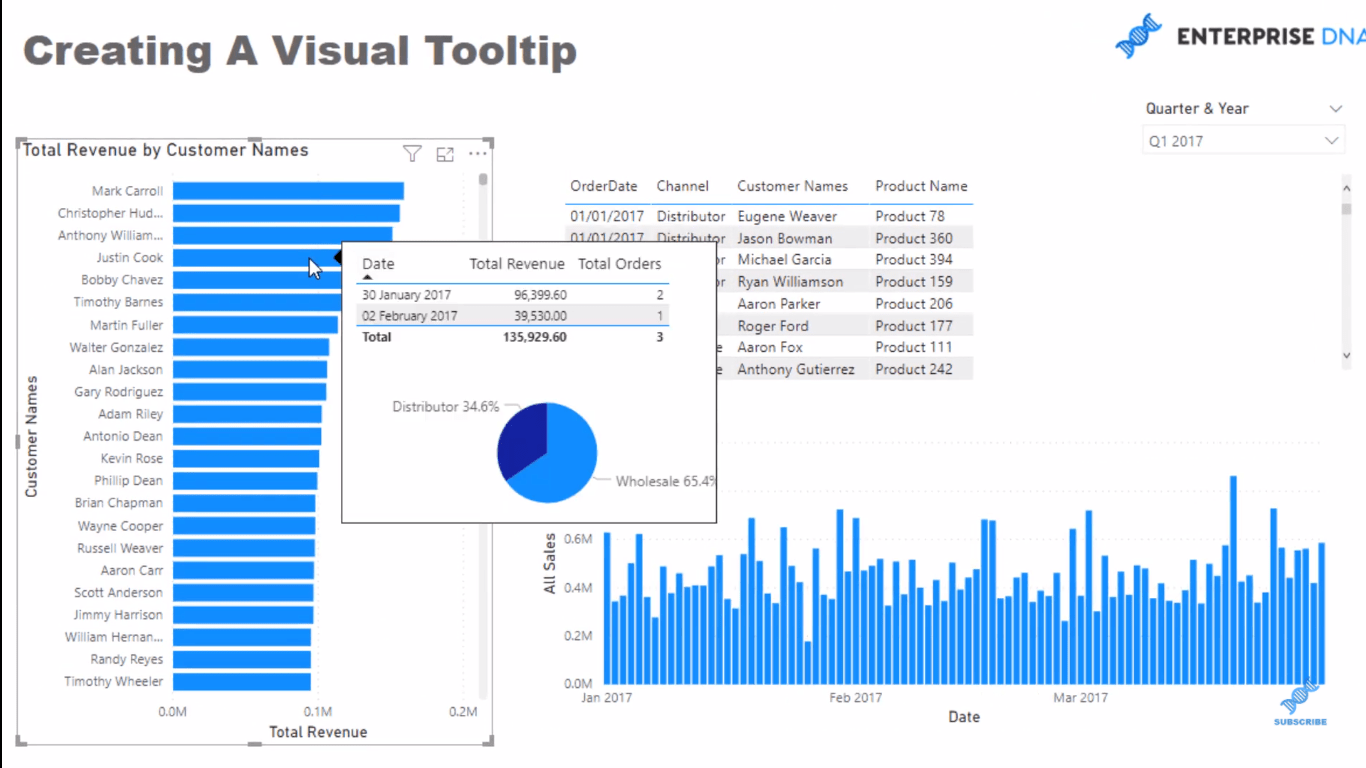Click the DNA Subscribe icon
Screen dimensions: 1366x768
[x=1300, y=704]
